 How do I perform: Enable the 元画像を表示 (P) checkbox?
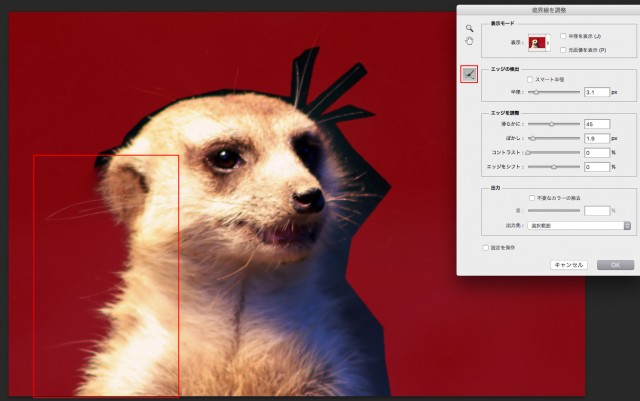(x=563, y=48)
